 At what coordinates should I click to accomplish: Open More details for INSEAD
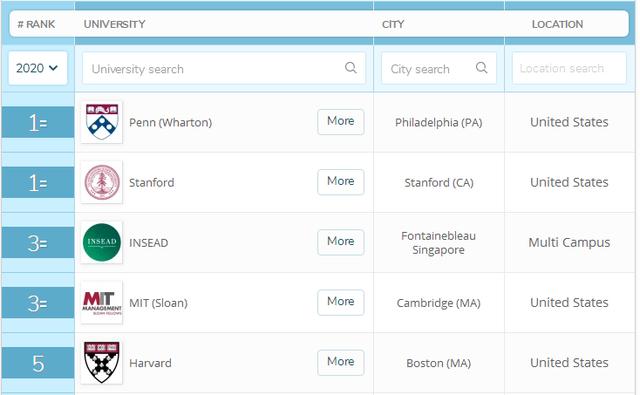[341, 242]
